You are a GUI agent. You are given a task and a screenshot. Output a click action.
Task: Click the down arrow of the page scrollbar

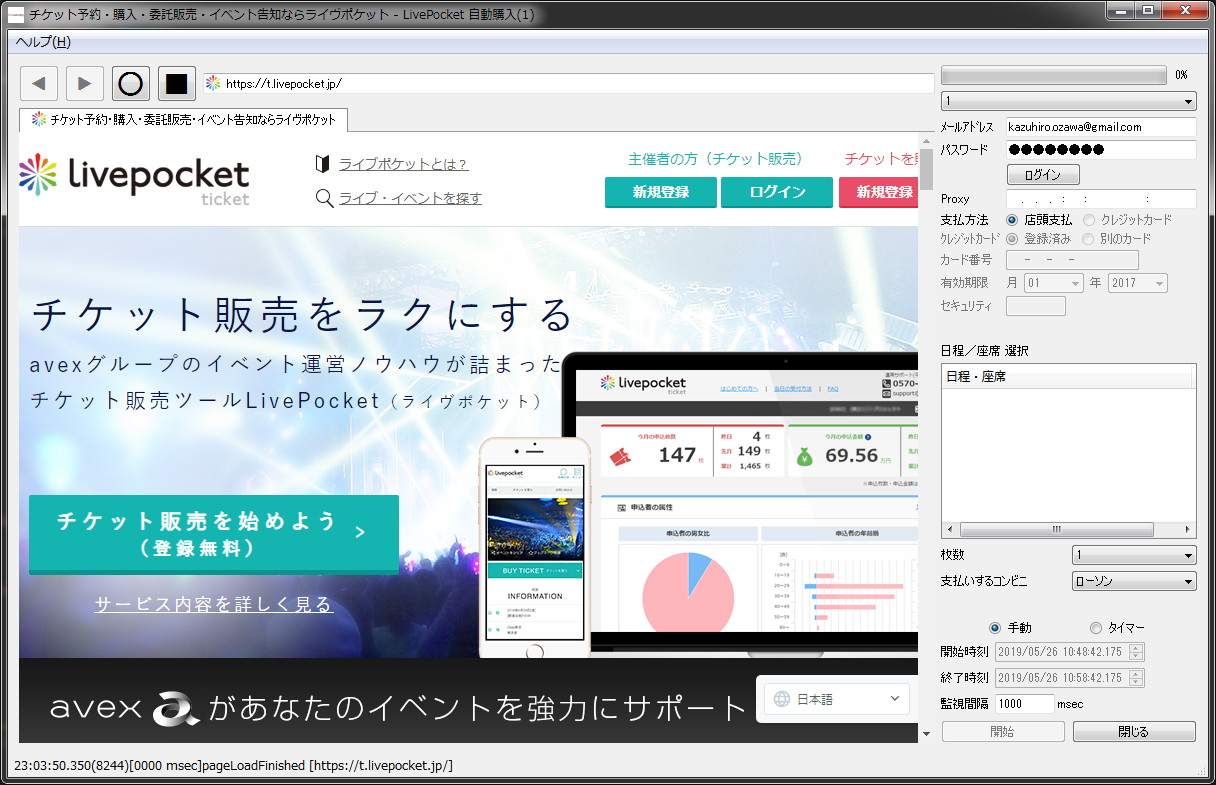[x=926, y=735]
